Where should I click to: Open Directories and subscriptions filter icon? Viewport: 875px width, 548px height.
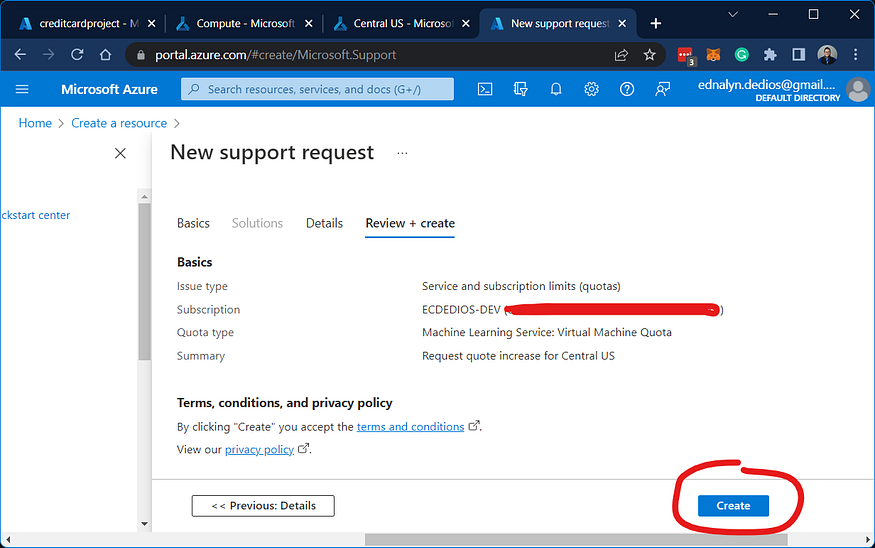[520, 89]
